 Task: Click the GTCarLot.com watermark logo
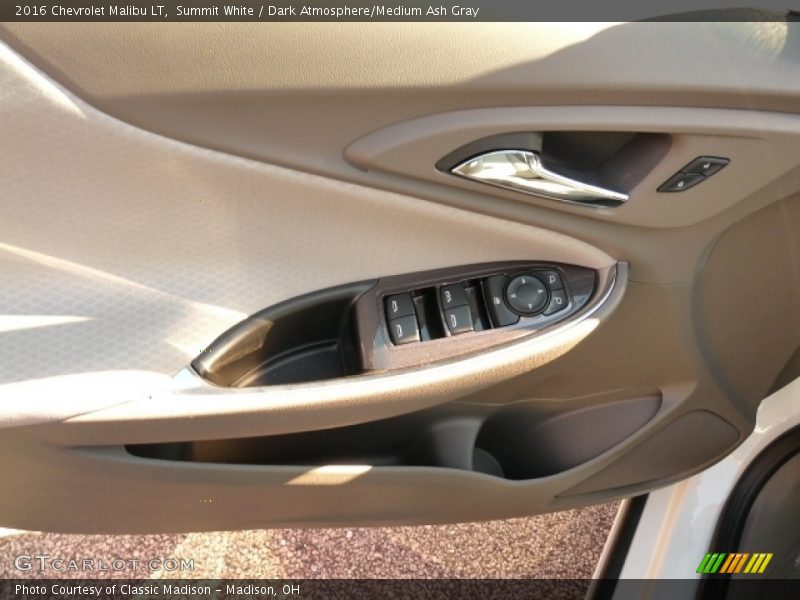tap(104, 564)
